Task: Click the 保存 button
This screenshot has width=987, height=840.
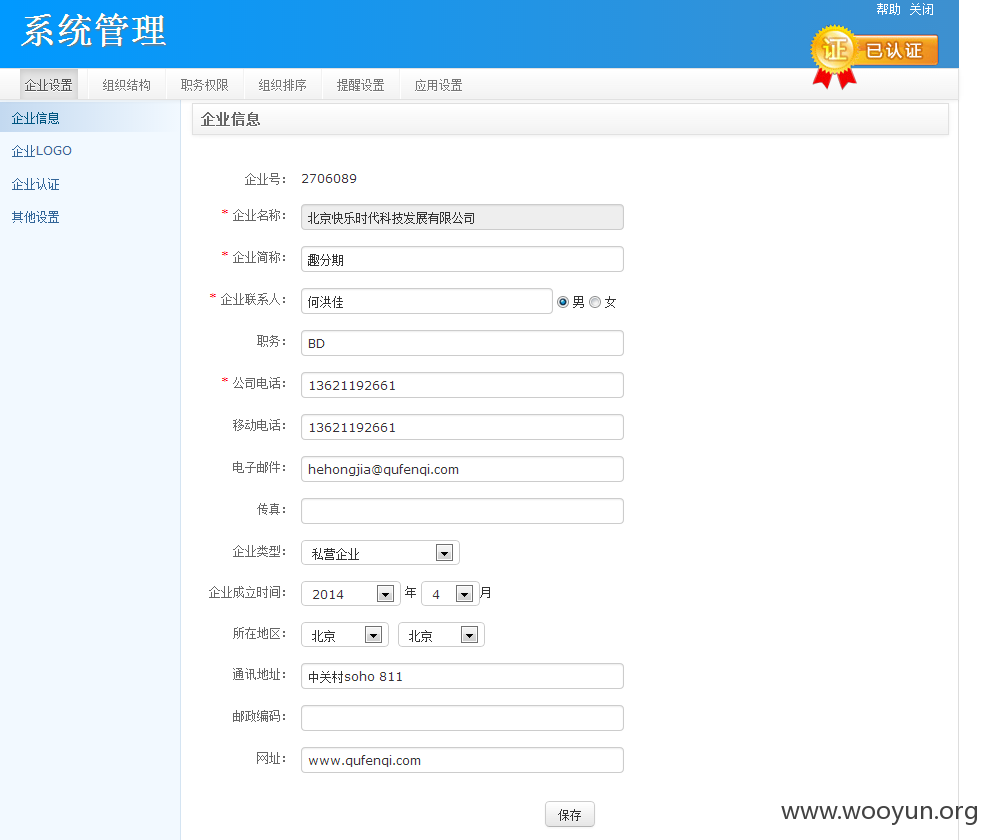Action: pyautogui.click(x=570, y=814)
